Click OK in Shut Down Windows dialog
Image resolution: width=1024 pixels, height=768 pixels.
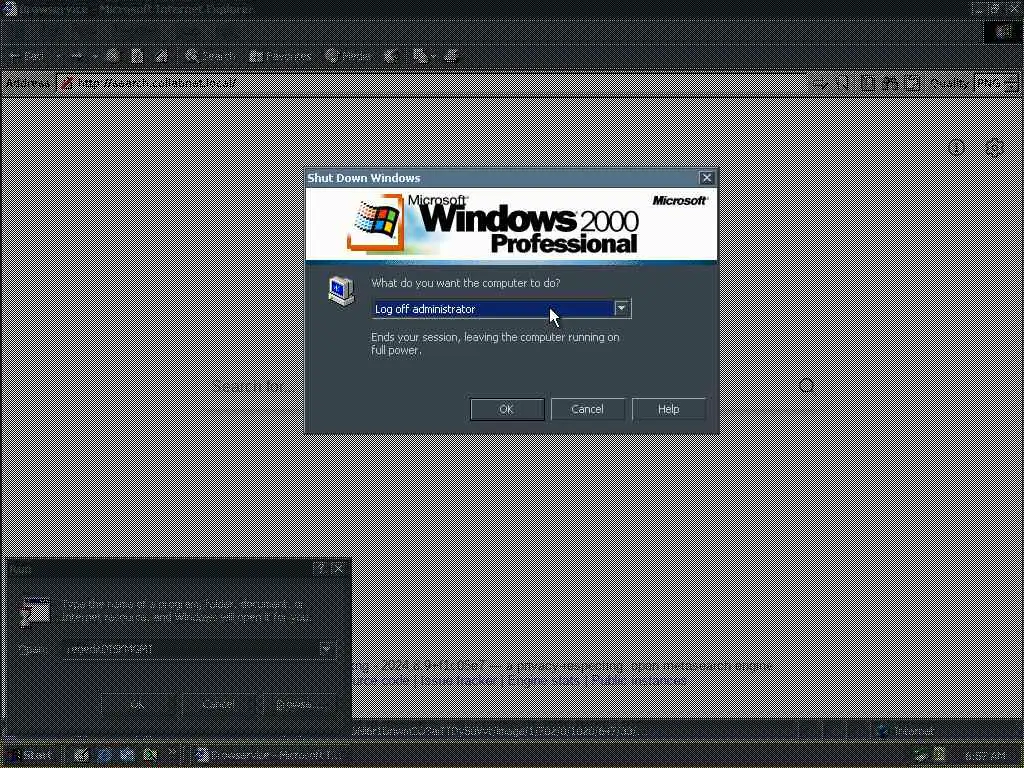click(x=507, y=409)
